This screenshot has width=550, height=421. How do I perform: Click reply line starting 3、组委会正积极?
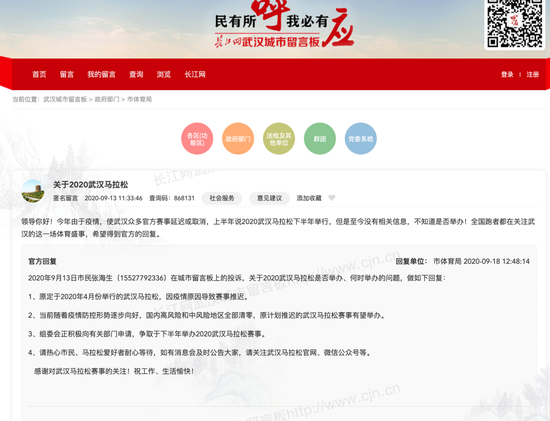click(147, 334)
